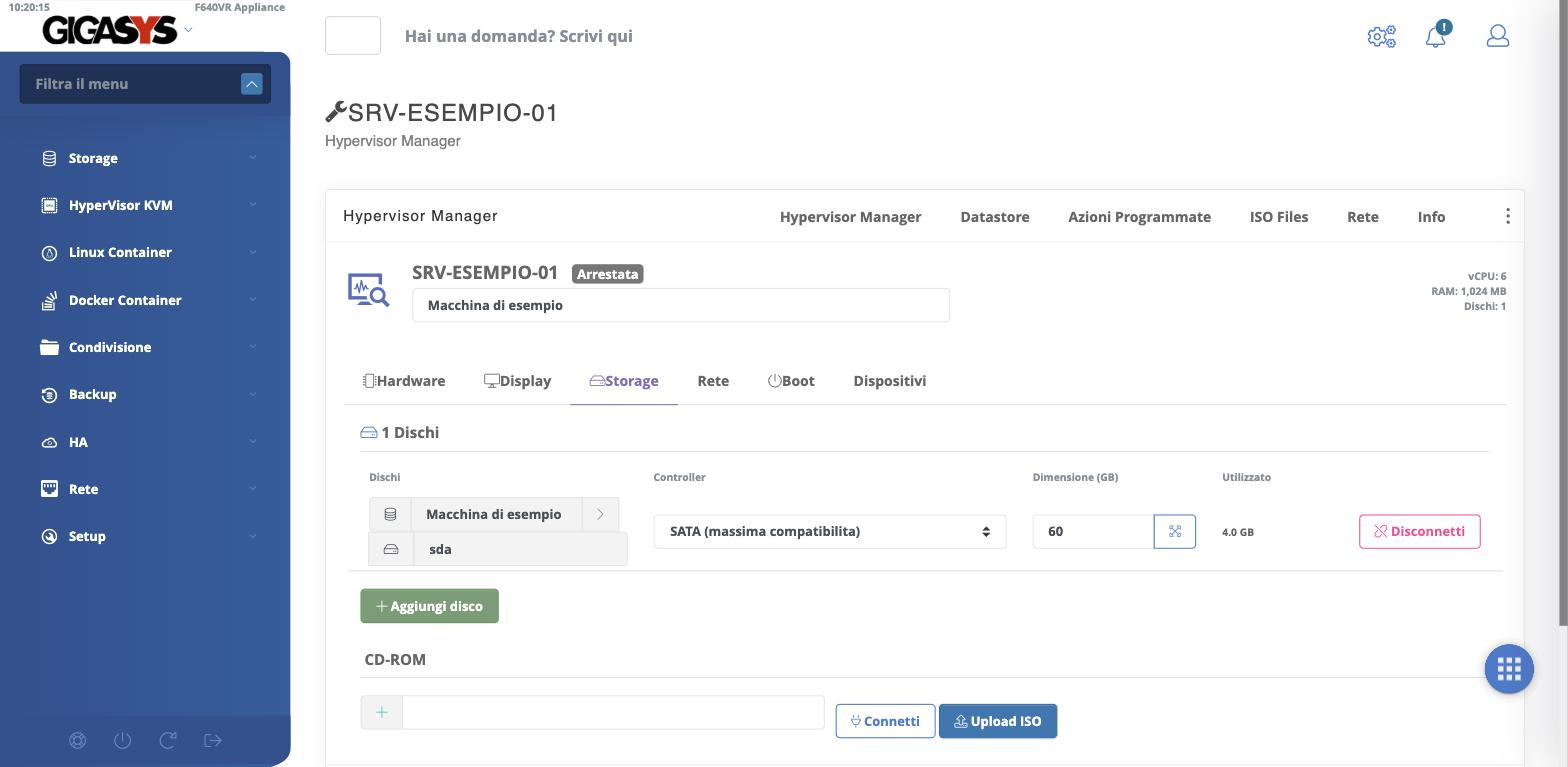Click the Rete network icon in sidebar
Image resolution: width=1568 pixels, height=767 pixels.
coord(49,489)
